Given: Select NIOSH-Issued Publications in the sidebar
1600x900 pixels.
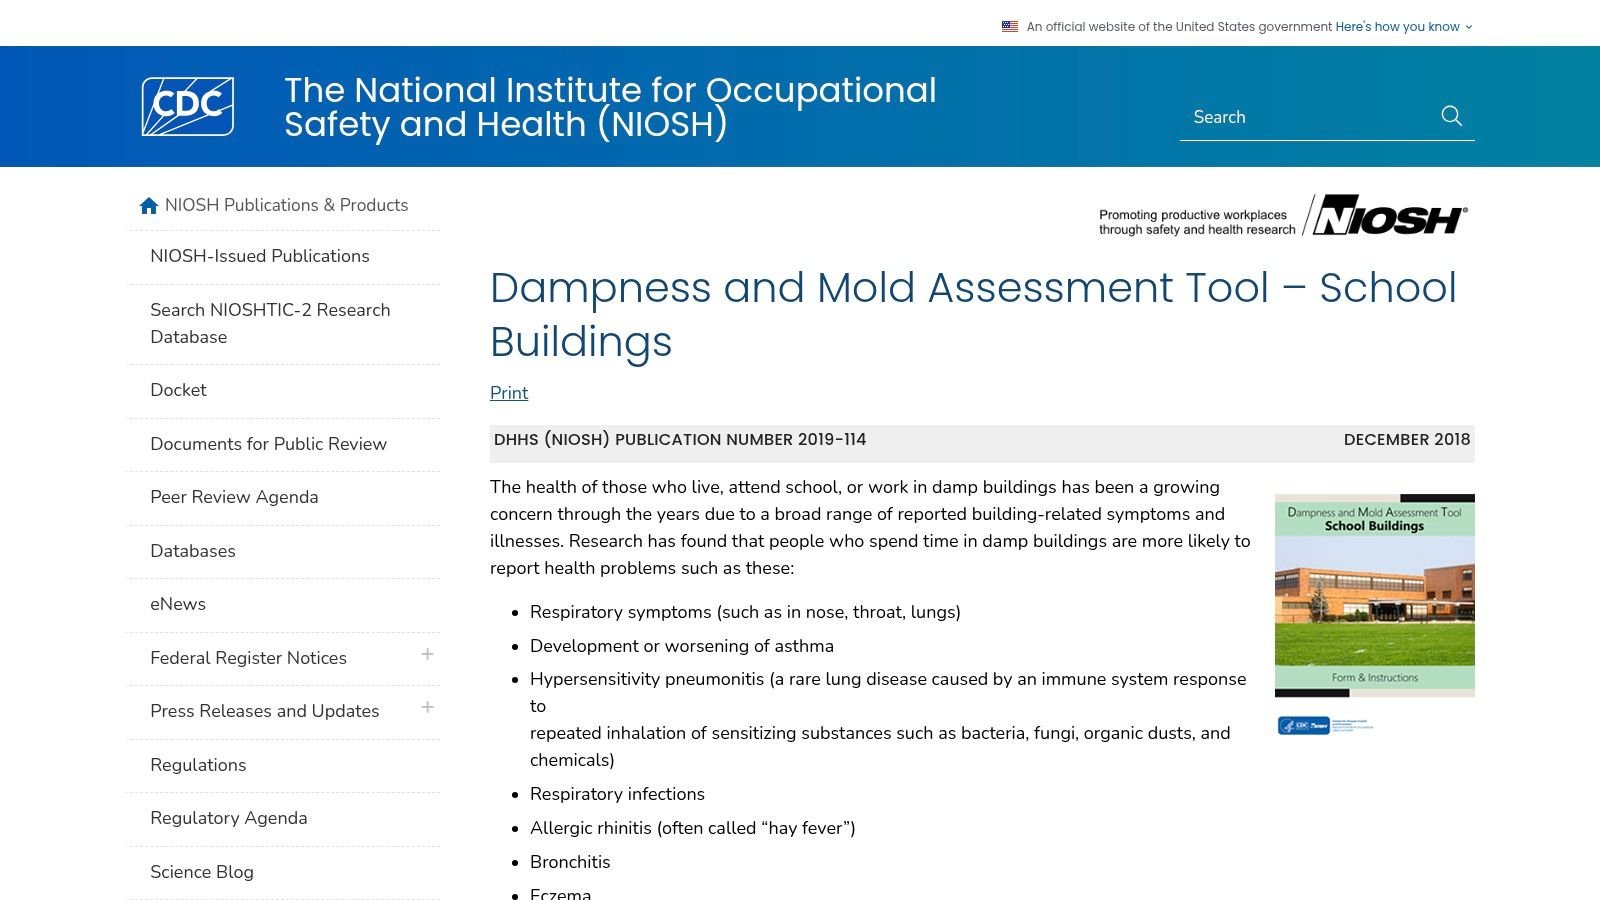Looking at the screenshot, I should pyautogui.click(x=260, y=256).
